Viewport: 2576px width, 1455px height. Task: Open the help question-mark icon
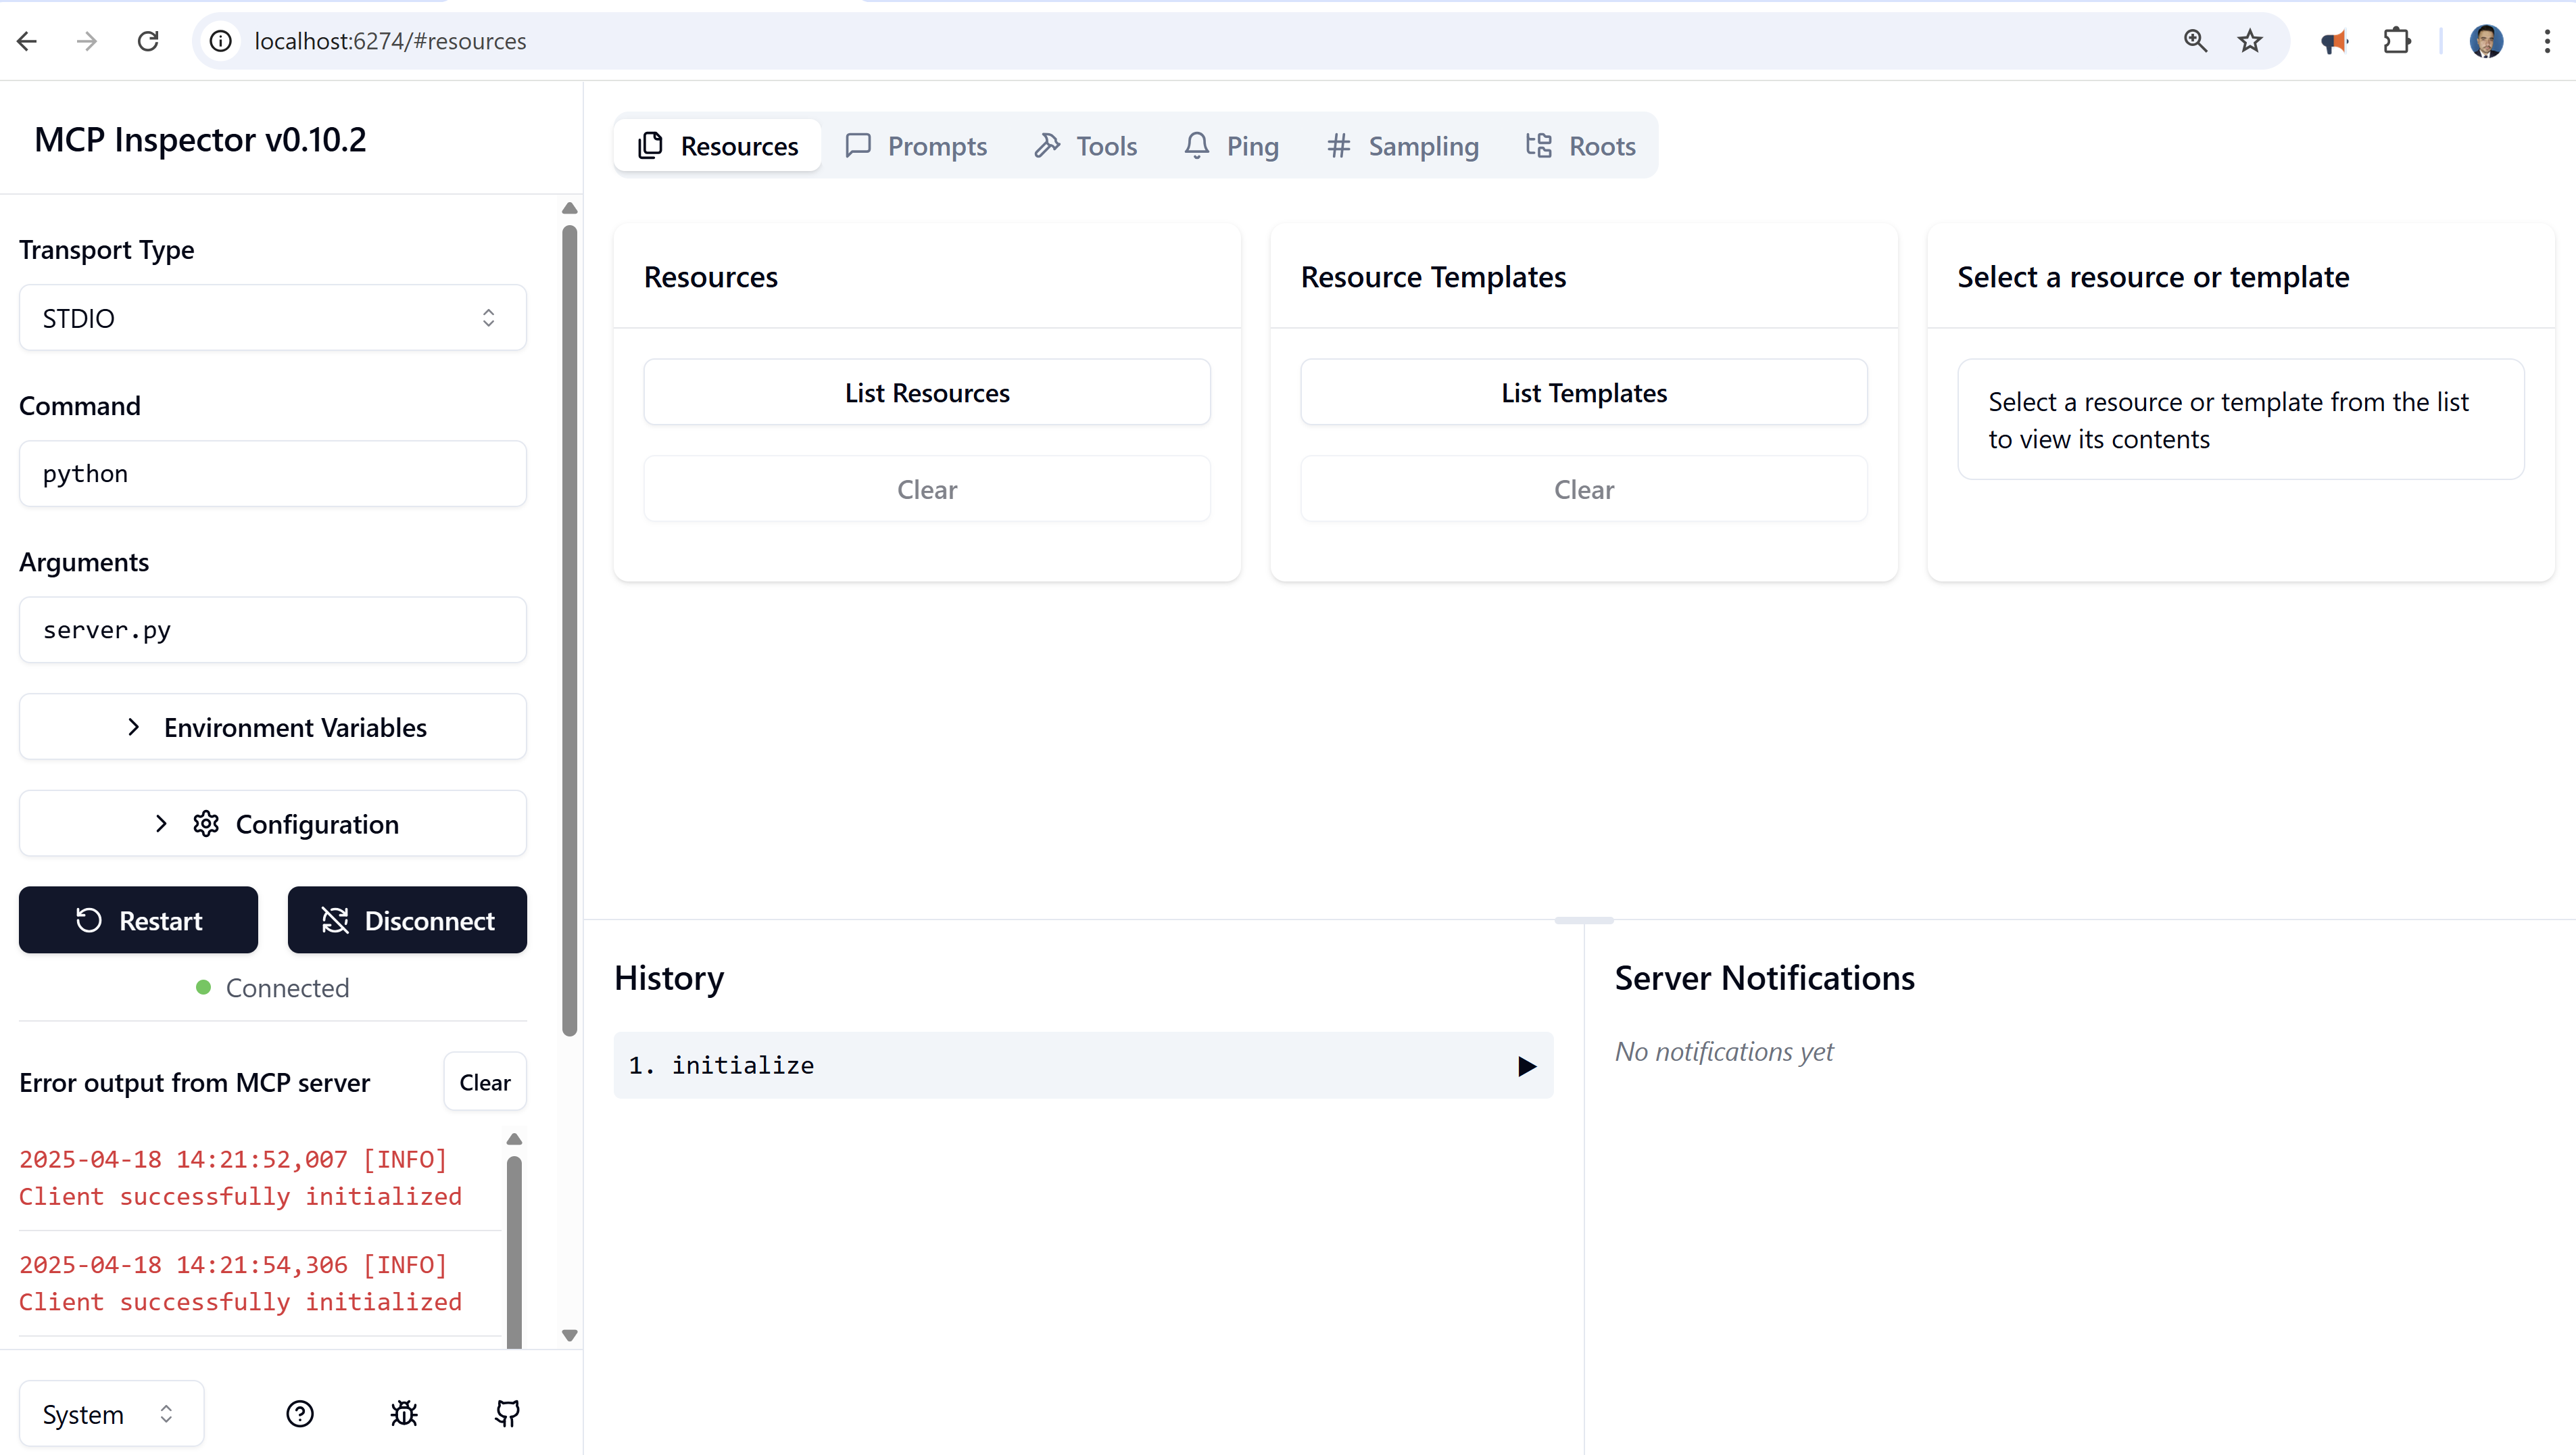300,1413
